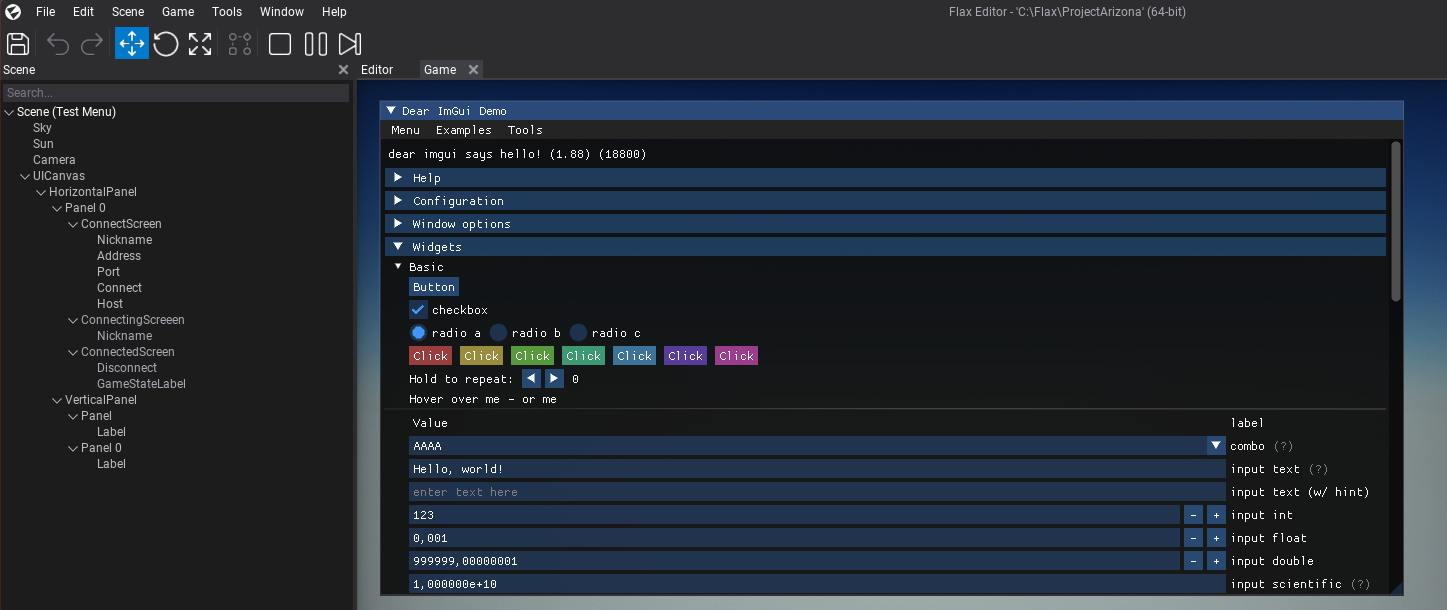Collapse the ConnectScreen tree node
Image resolution: width=1447 pixels, height=610 pixels.
[73, 224]
